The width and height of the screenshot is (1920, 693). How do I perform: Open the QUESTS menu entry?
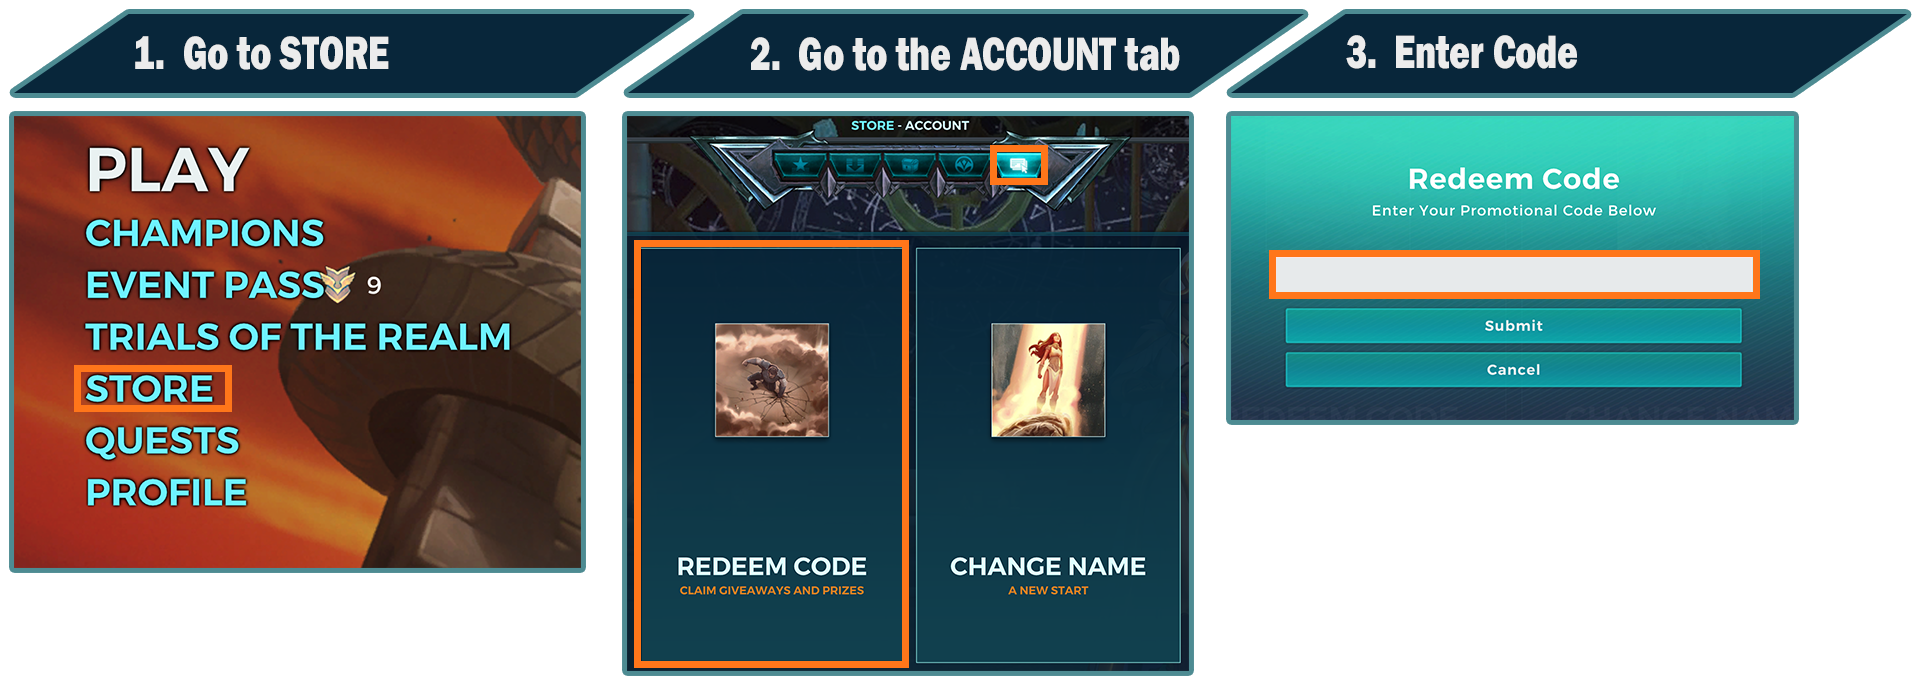point(162,441)
